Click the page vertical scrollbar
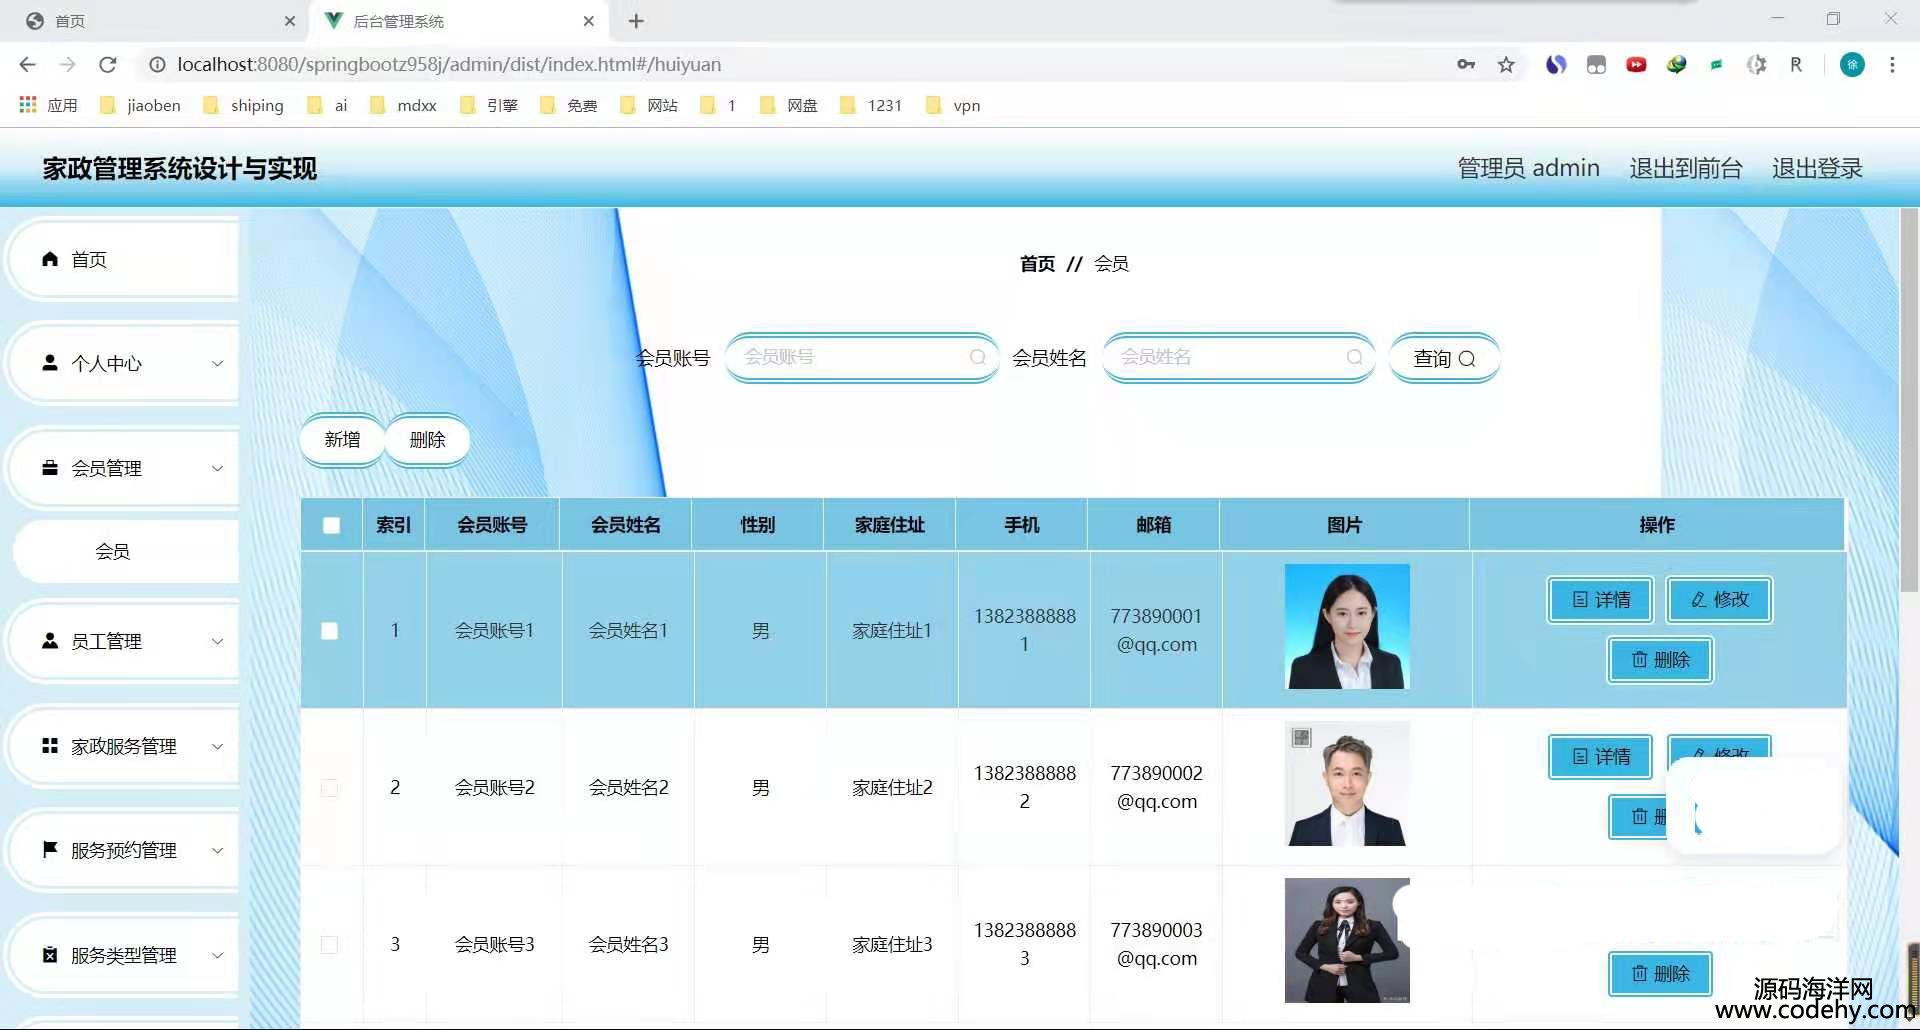 pyautogui.click(x=1909, y=400)
